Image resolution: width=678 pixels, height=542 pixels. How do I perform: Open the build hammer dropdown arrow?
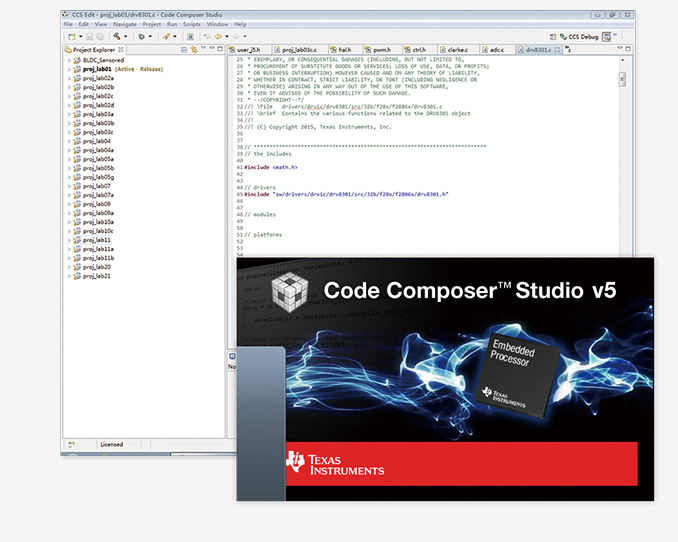(x=126, y=37)
